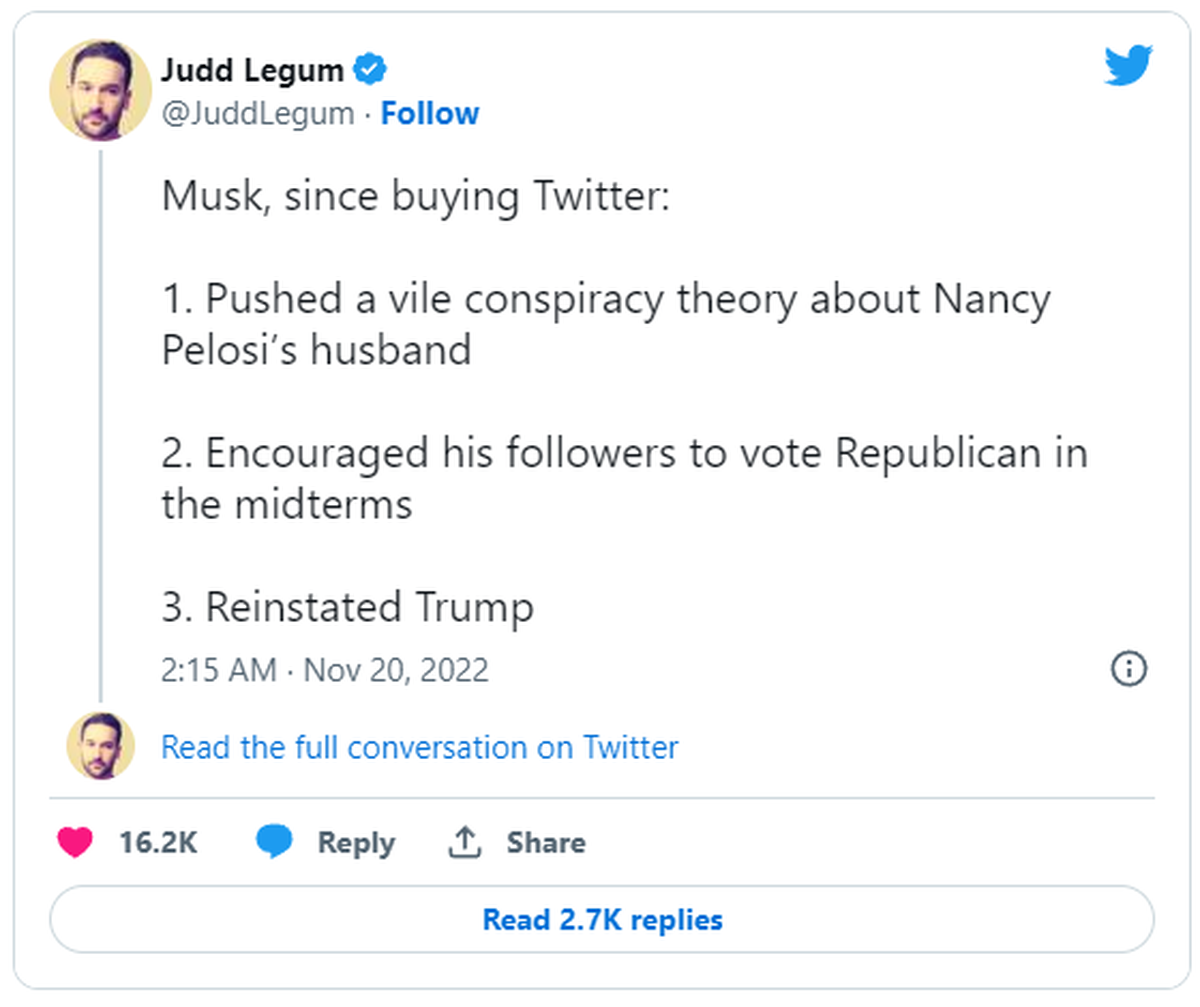Click the Share label
This screenshot has height=1007, width=1200.
pyautogui.click(x=545, y=842)
